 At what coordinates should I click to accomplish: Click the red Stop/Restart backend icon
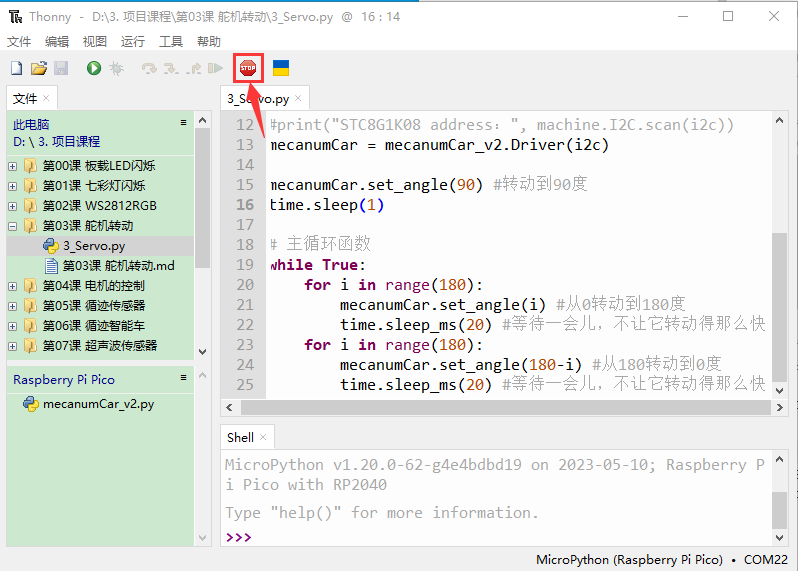coord(248,68)
